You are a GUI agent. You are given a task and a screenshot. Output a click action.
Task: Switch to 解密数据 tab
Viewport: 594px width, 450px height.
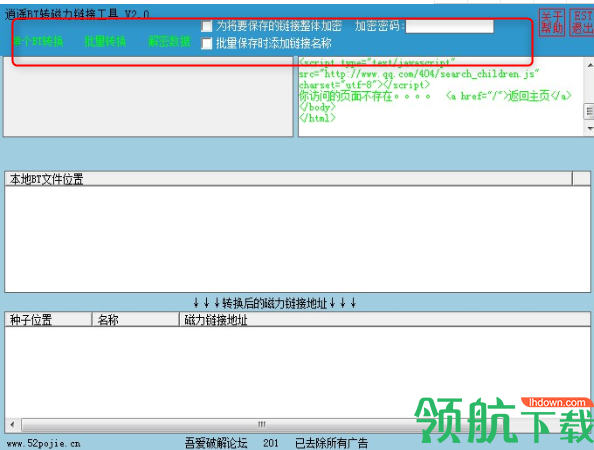pyautogui.click(x=169, y=41)
